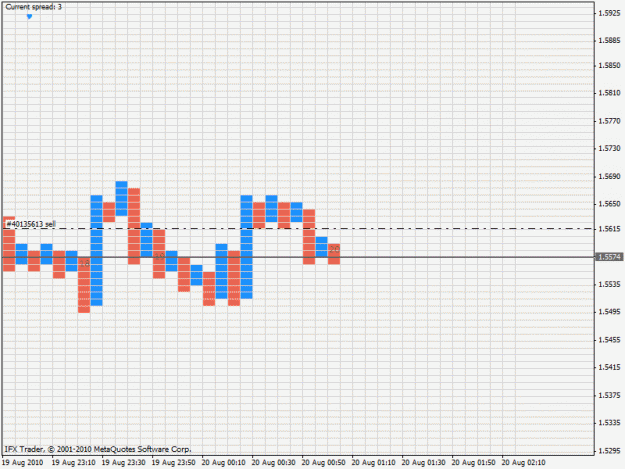Click the 1.5810 price axis label
The width and height of the screenshot is (625, 469).
609,93
